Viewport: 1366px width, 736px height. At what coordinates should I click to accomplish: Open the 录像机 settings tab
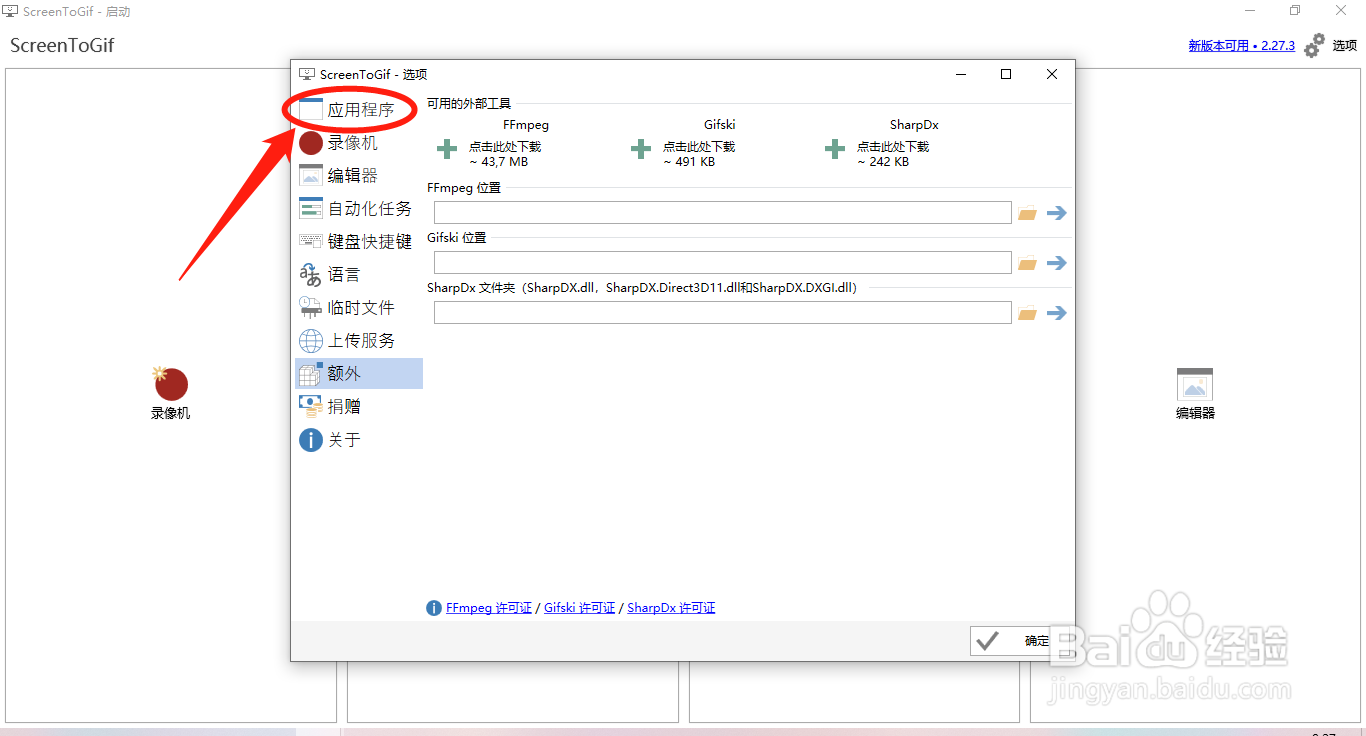(x=358, y=143)
